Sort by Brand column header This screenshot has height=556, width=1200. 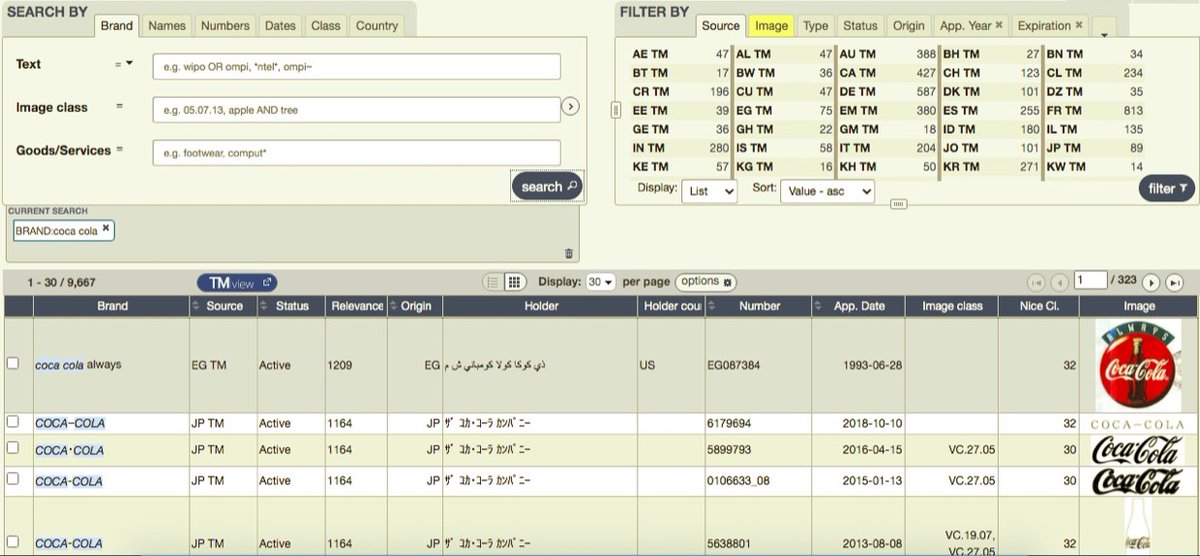click(x=112, y=306)
